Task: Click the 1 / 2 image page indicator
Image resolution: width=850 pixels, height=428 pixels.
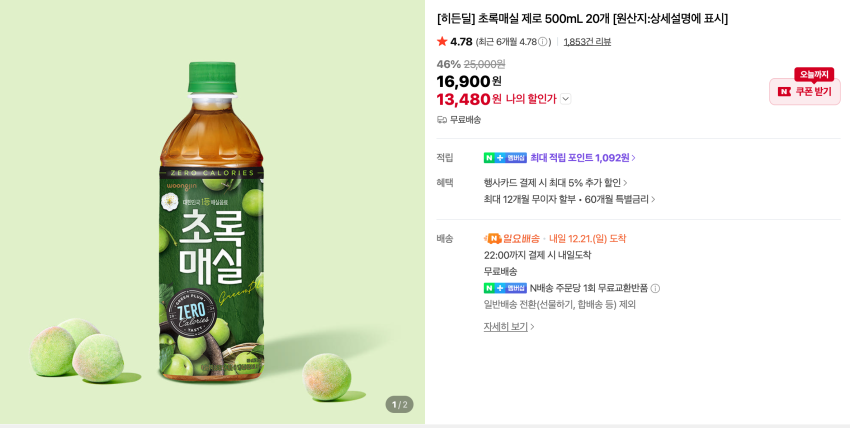Action: [x=399, y=404]
